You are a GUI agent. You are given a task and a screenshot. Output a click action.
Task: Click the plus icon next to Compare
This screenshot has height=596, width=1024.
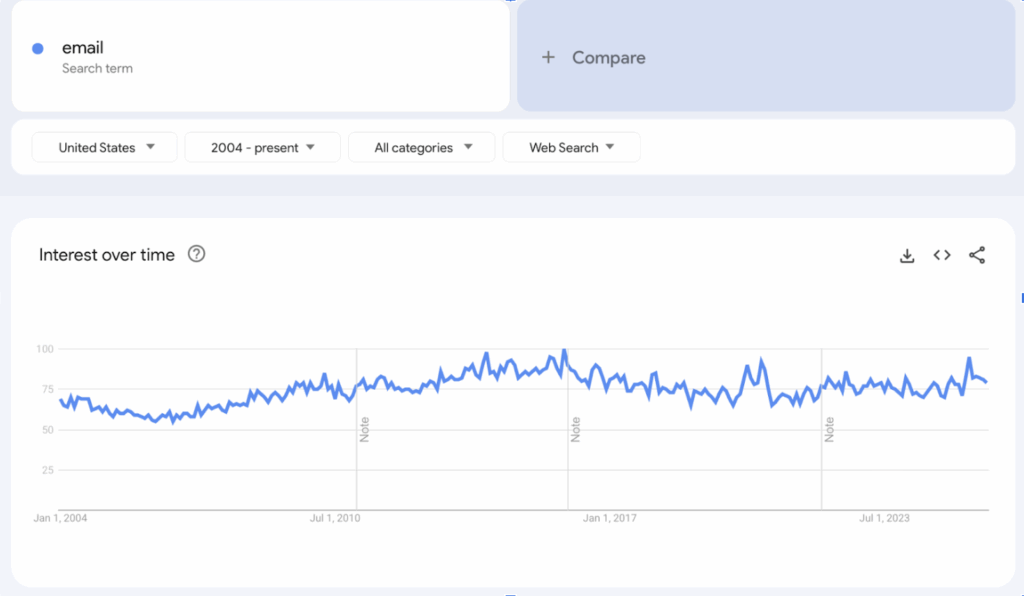[548, 57]
